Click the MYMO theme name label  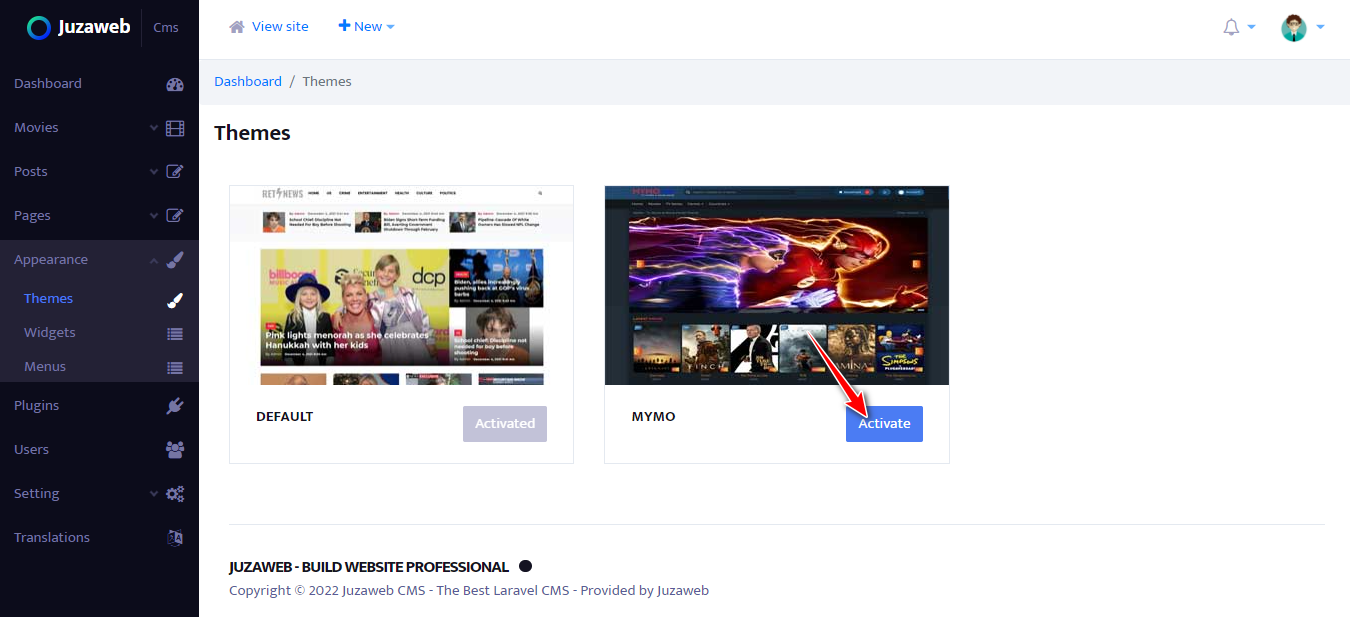[x=654, y=417]
